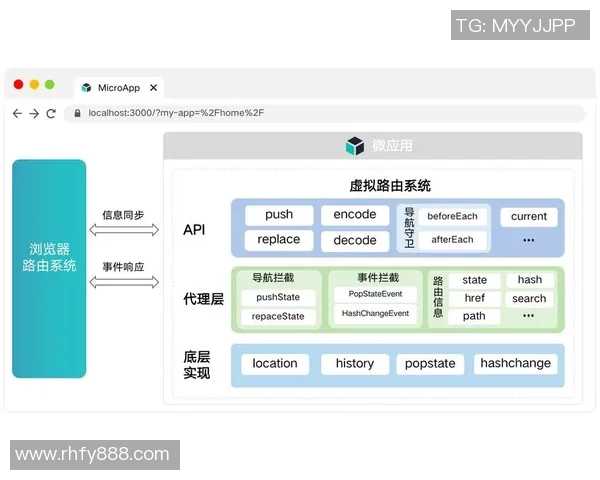
Task: Click the 导航守卫 vertical label
Action: click(409, 228)
